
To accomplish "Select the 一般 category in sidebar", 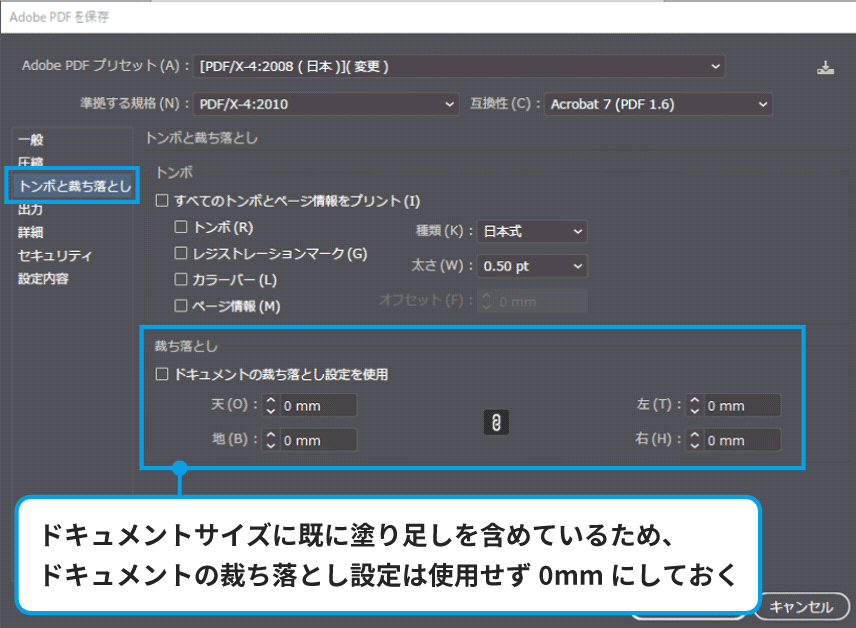I will 31,140.
